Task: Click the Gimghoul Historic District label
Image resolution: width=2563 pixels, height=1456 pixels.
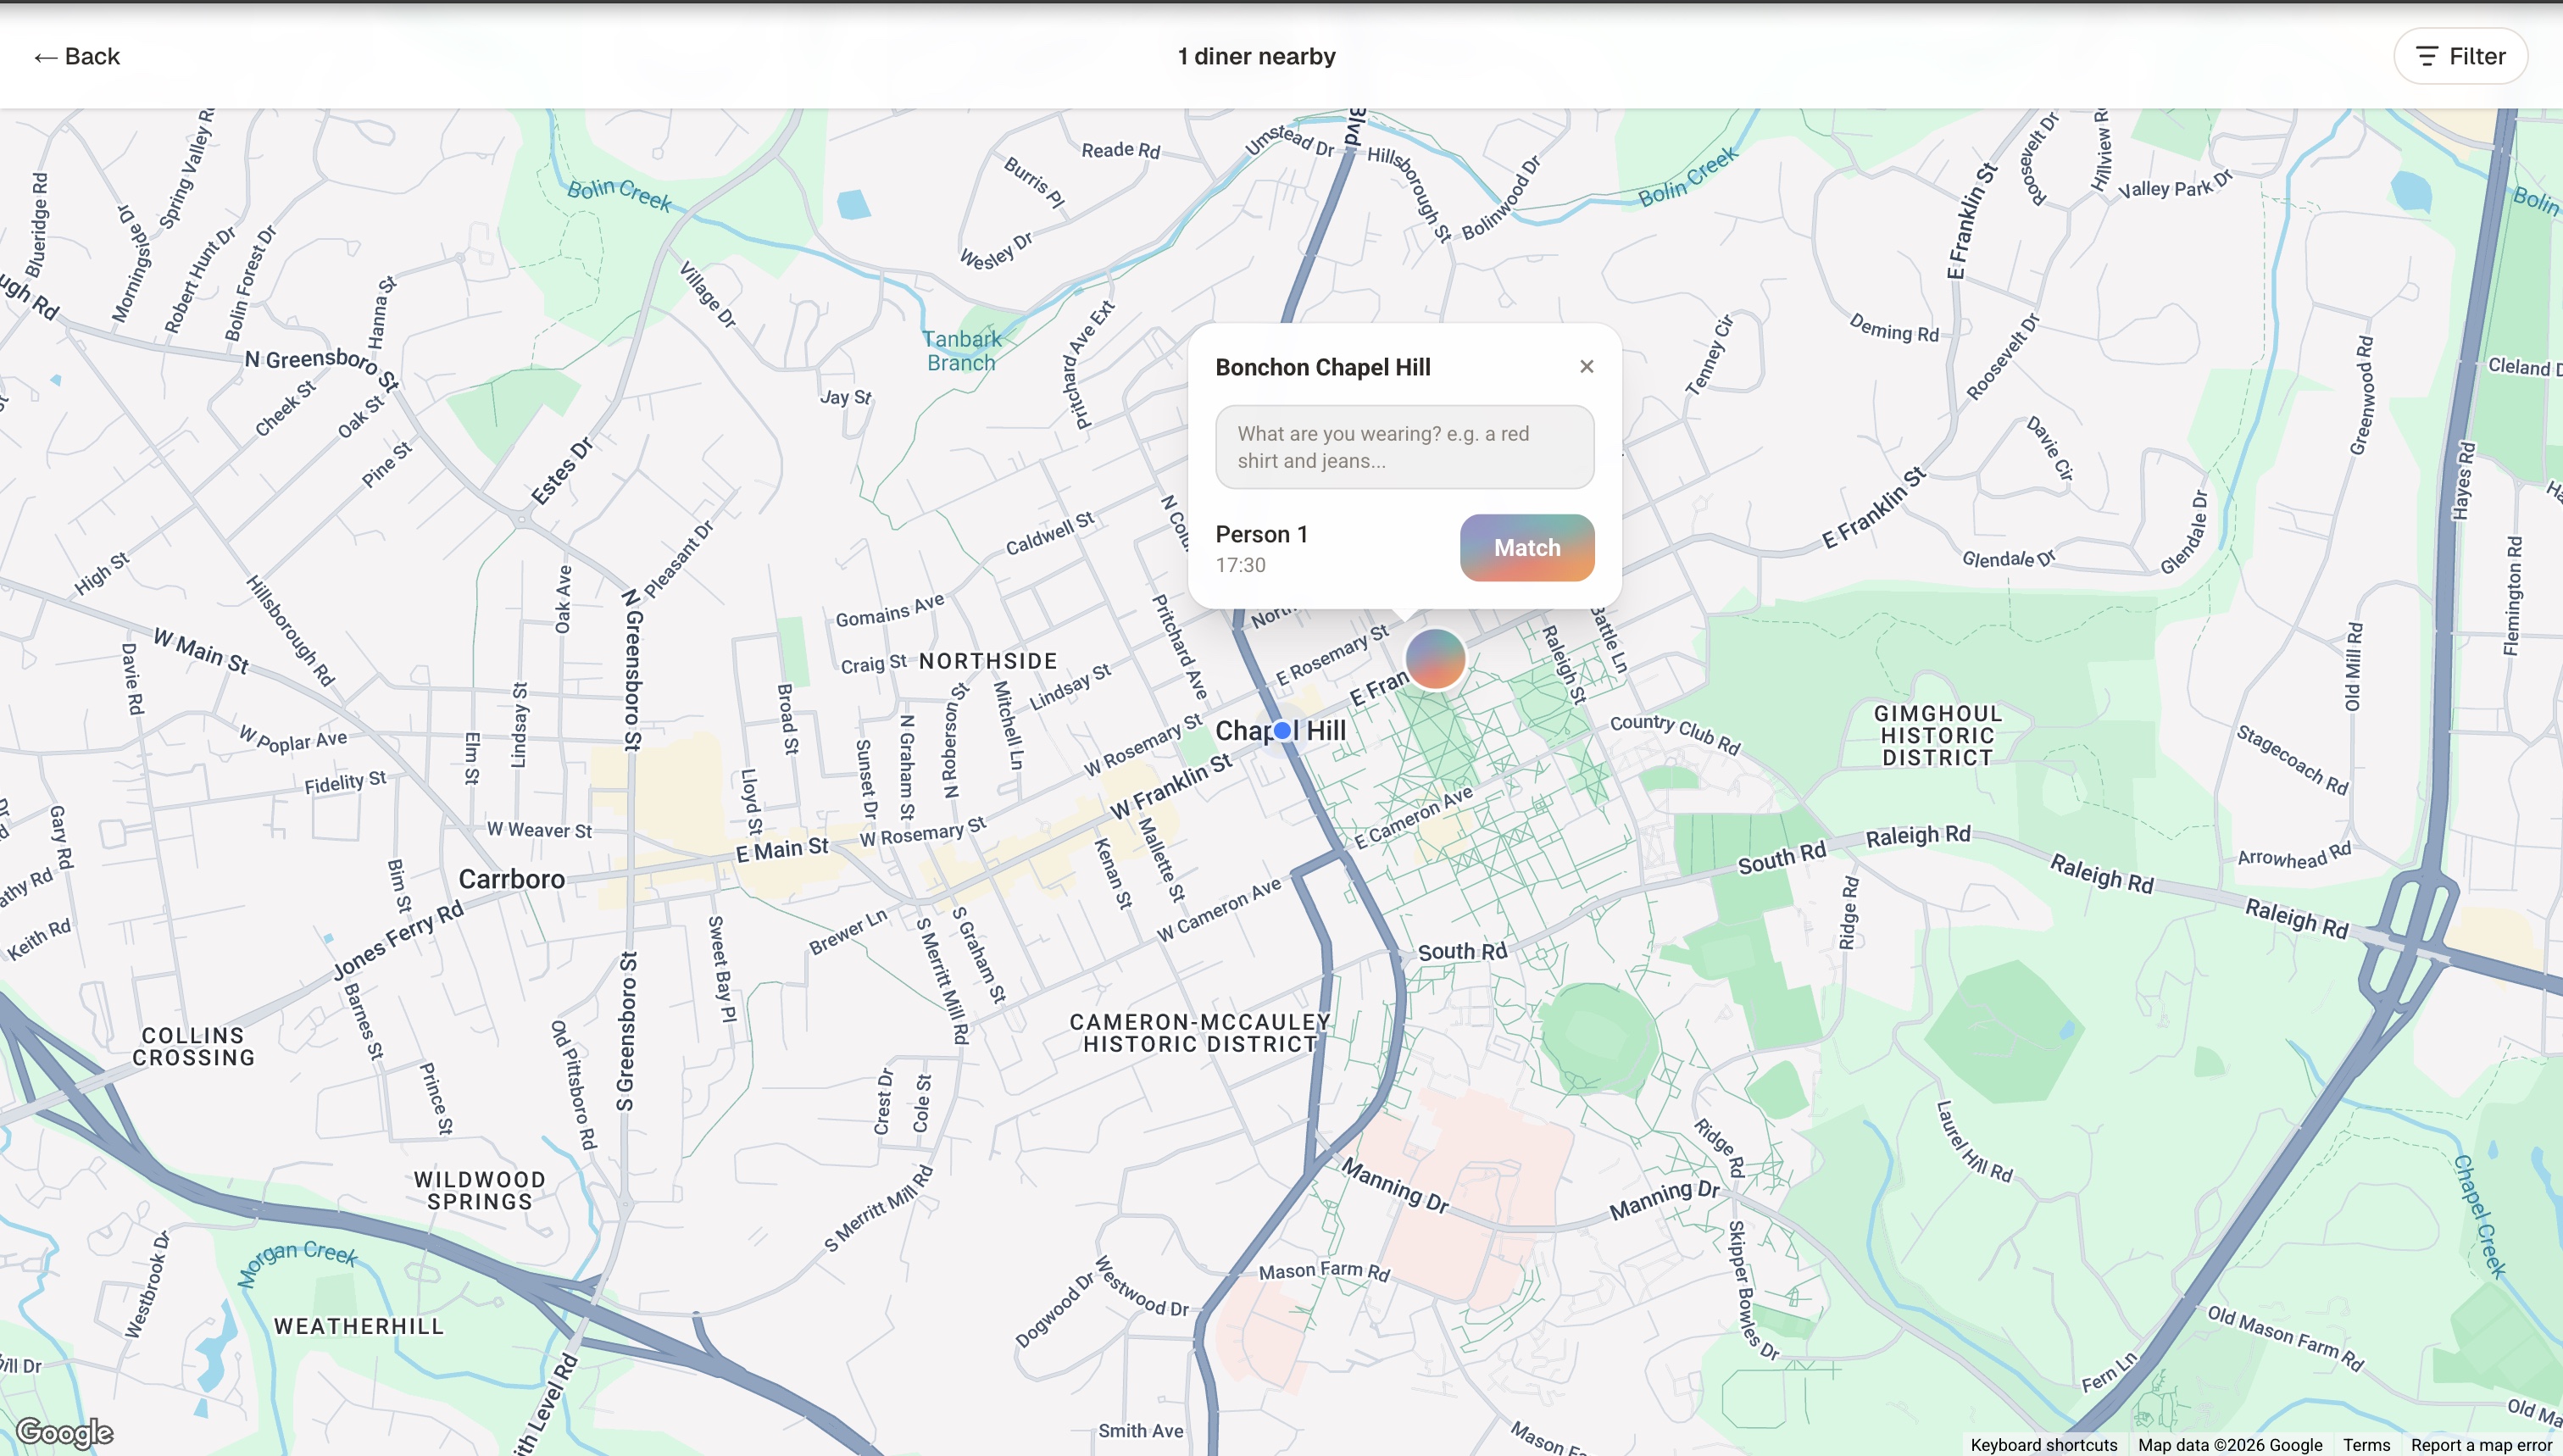Action: [1937, 735]
